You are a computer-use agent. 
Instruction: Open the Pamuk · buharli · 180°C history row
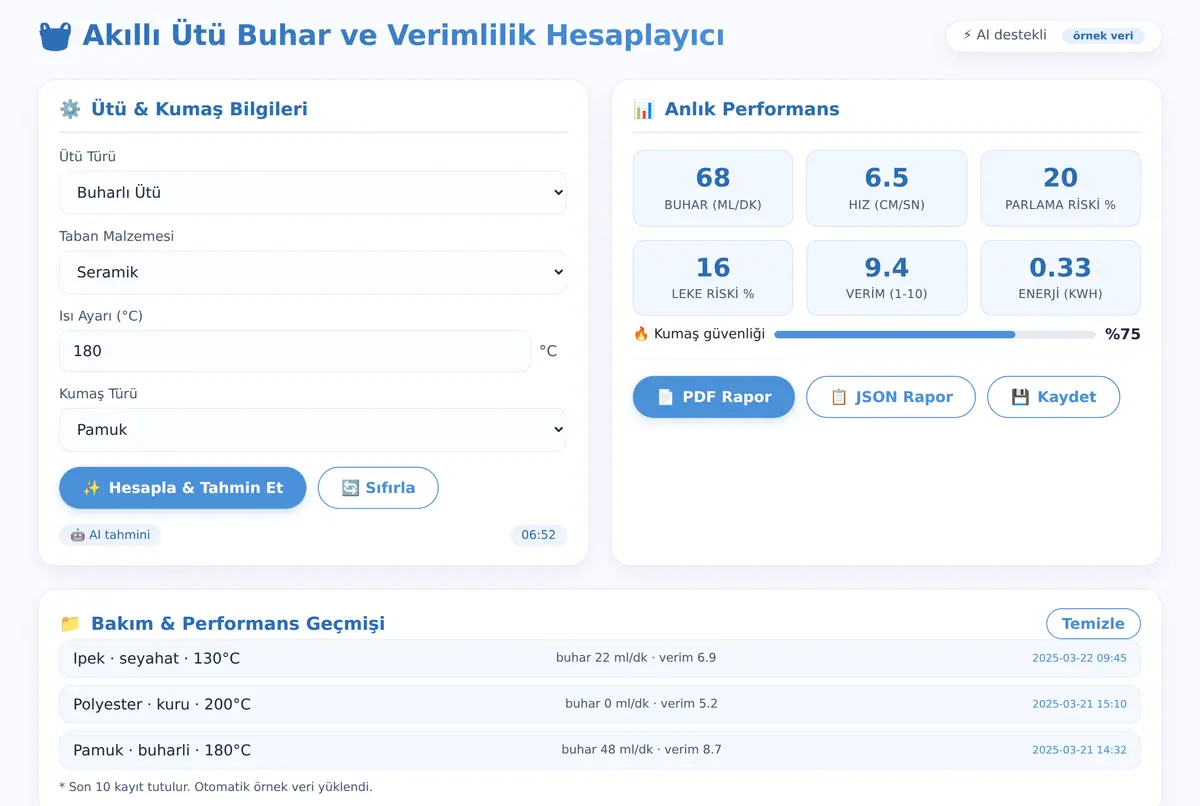(x=600, y=750)
